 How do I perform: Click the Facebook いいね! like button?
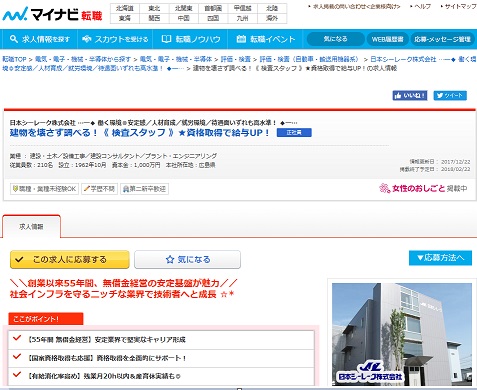(x=410, y=96)
